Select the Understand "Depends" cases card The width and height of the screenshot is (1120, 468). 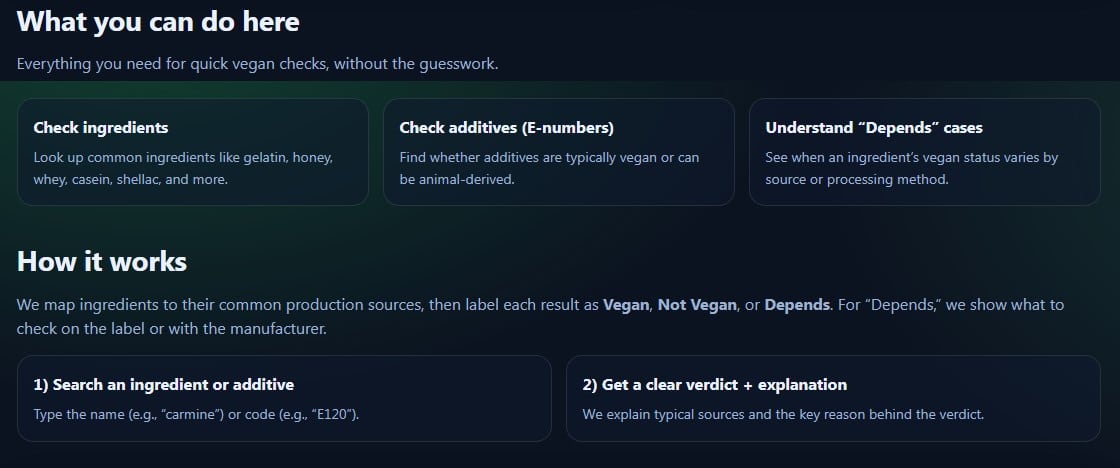click(x=924, y=152)
